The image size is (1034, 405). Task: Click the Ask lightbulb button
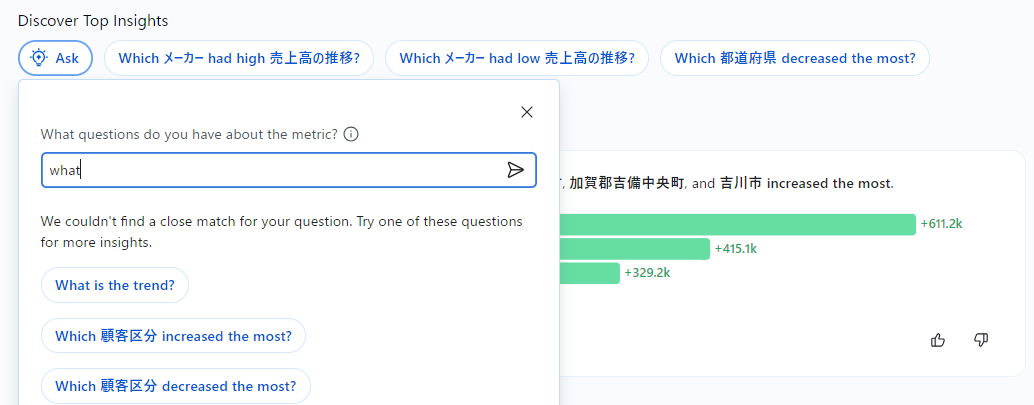click(55, 58)
